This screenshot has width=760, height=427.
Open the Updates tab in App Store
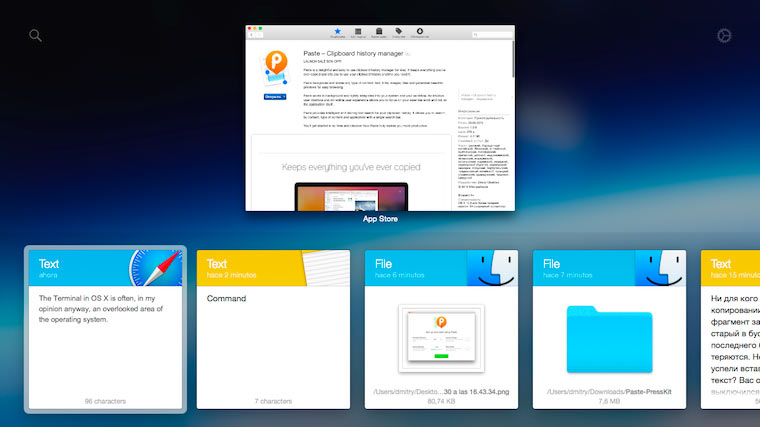[420, 32]
